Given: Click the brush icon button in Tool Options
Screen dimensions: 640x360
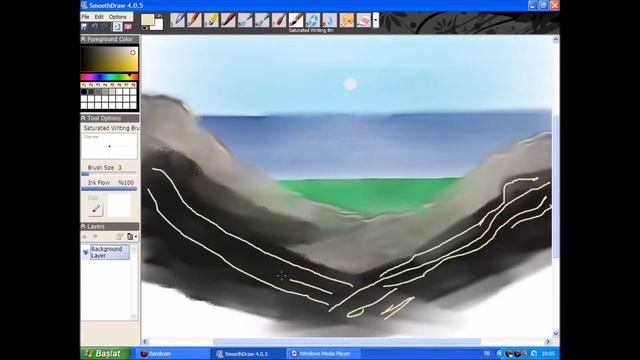Looking at the screenshot, I should click(96, 209).
